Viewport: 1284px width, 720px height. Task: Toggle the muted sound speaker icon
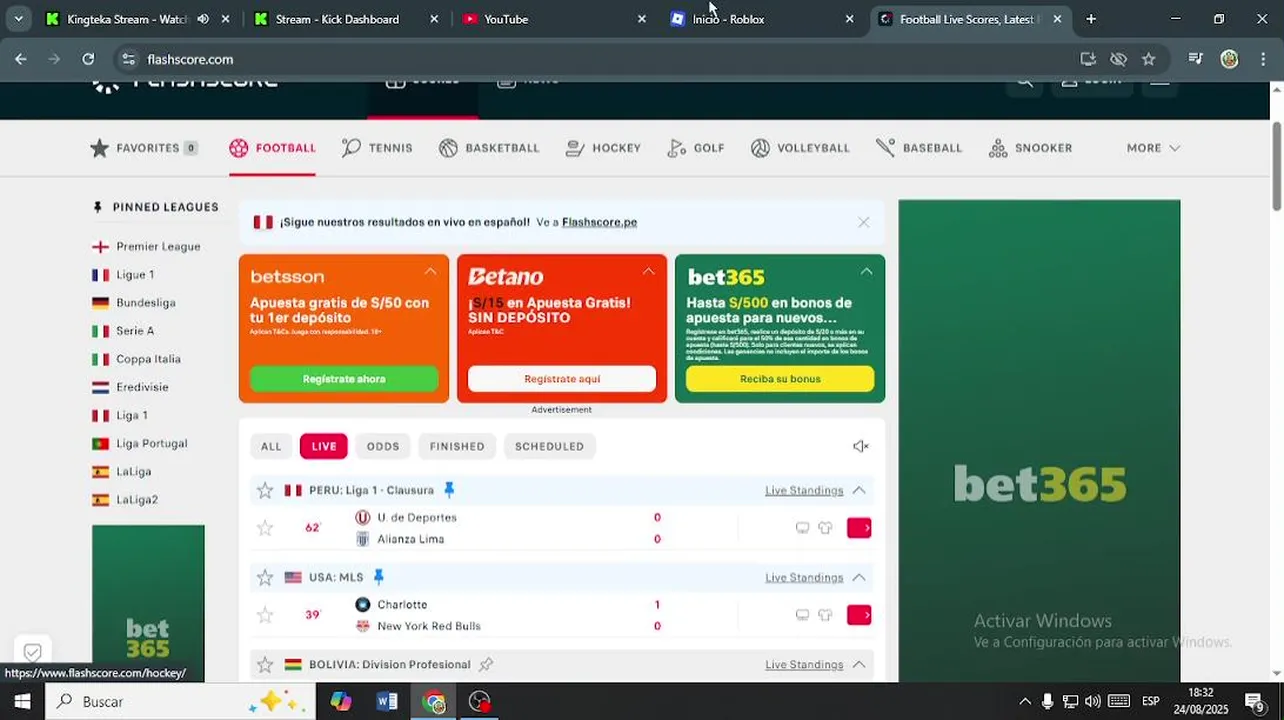pyautogui.click(x=860, y=446)
